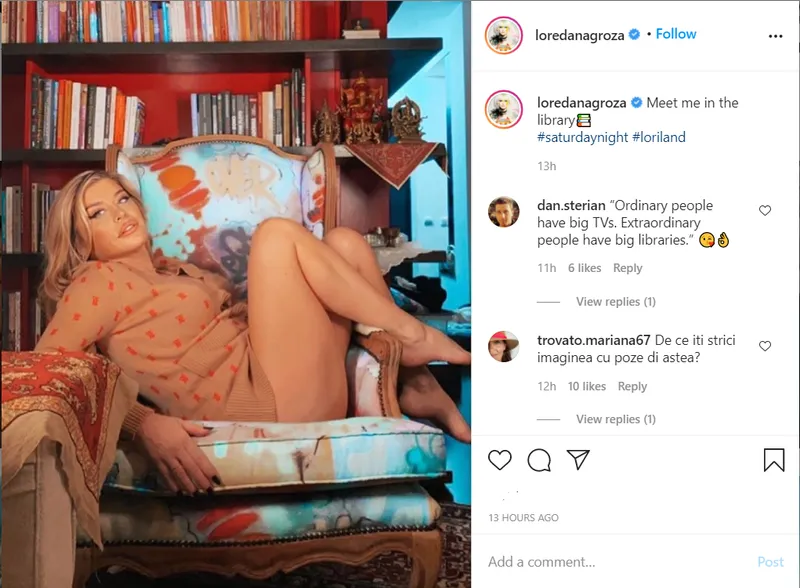Share the post via paper plane icon
The height and width of the screenshot is (588, 800).
(578, 459)
